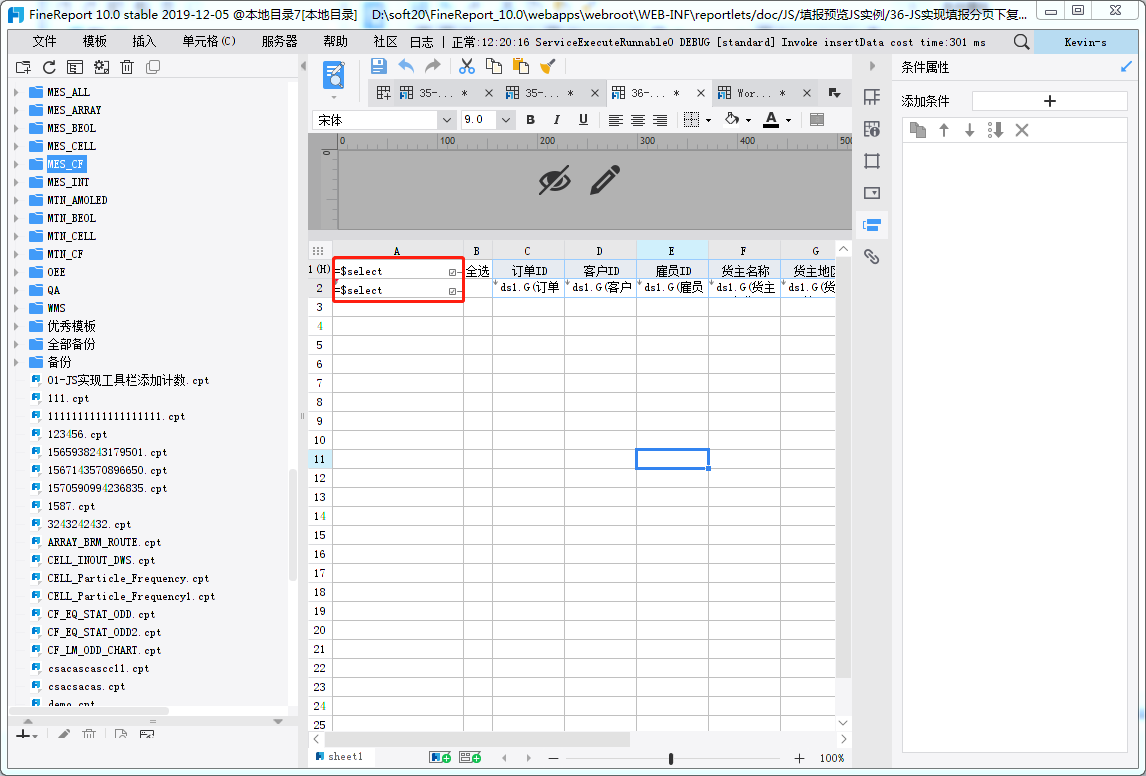The image size is (1146, 776).
Task: Click the zoom out minus button
Action: click(x=554, y=758)
